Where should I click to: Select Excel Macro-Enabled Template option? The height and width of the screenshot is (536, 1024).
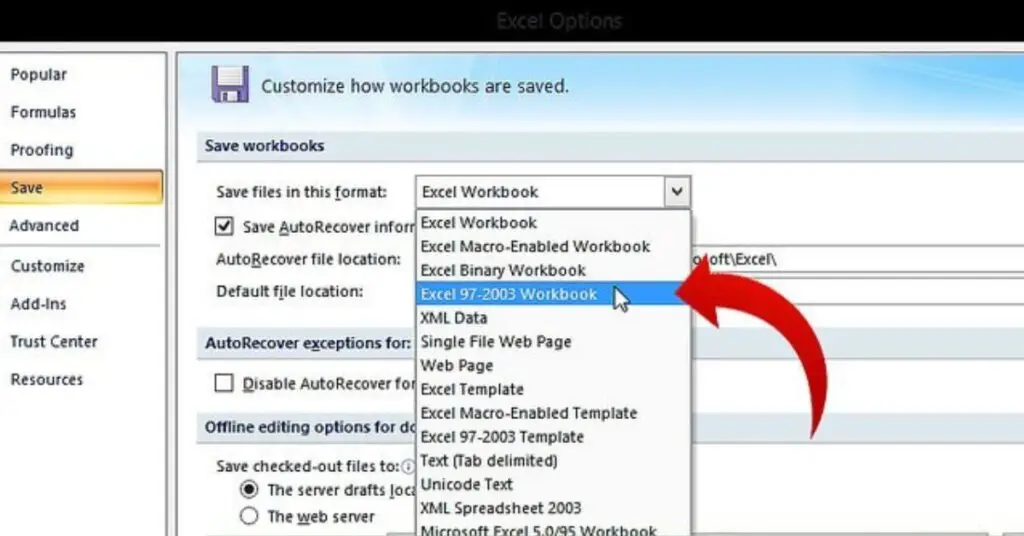pyautogui.click(x=553, y=413)
